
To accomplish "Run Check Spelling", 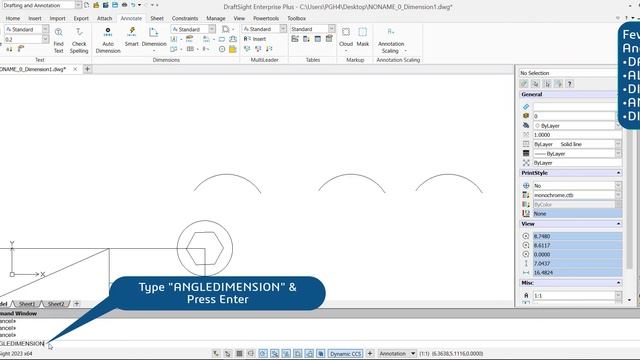I will 79,40.
